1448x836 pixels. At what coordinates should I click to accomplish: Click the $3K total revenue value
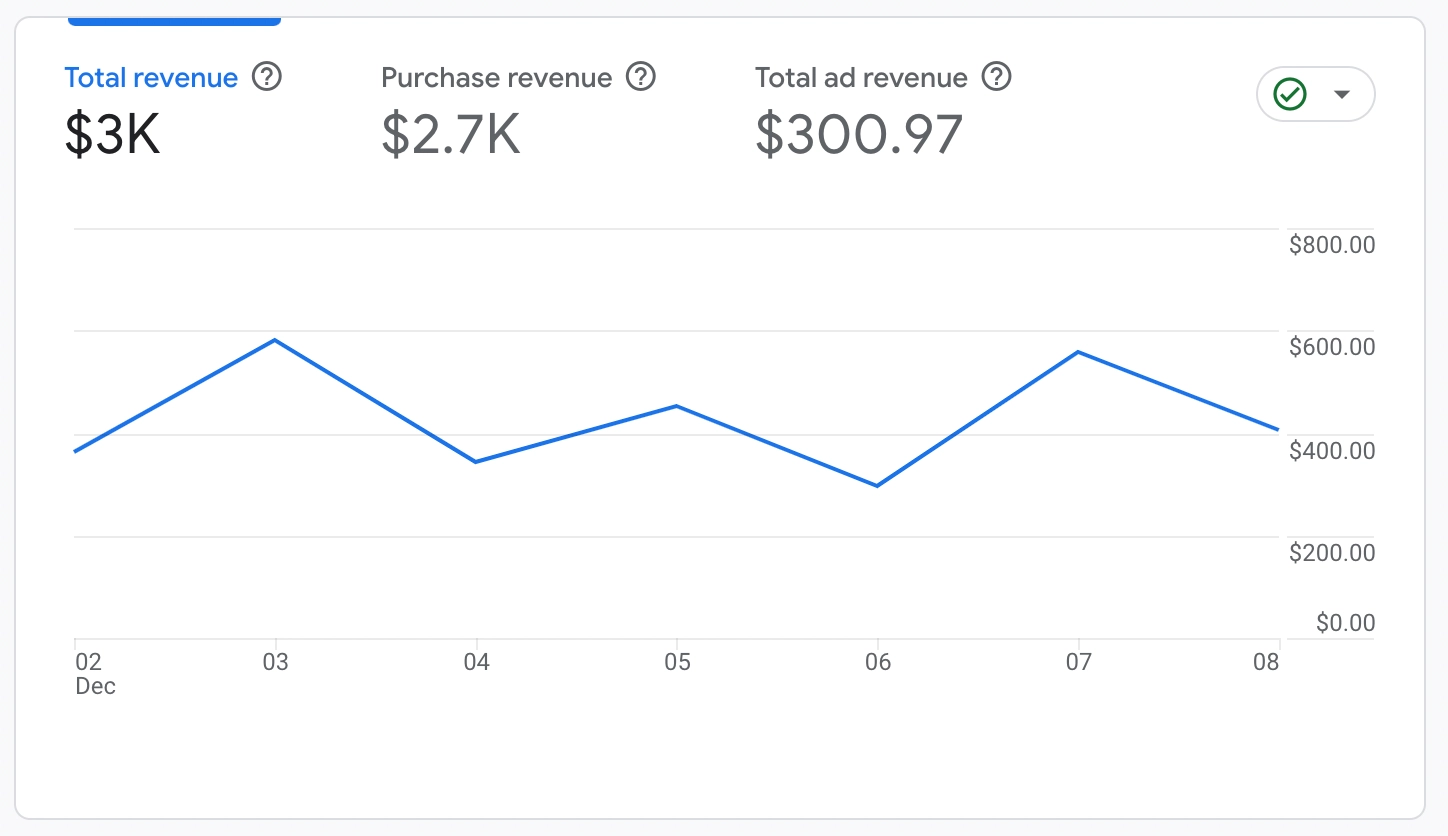[x=112, y=134]
